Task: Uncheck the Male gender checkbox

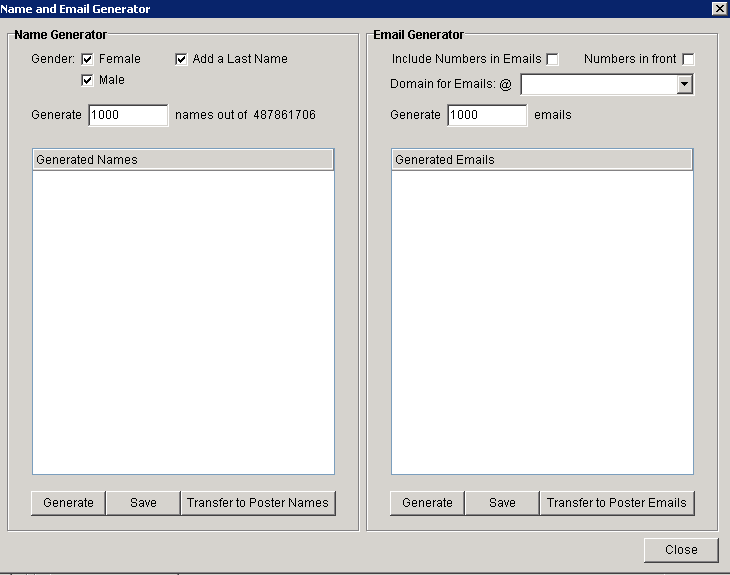Action: [87, 80]
